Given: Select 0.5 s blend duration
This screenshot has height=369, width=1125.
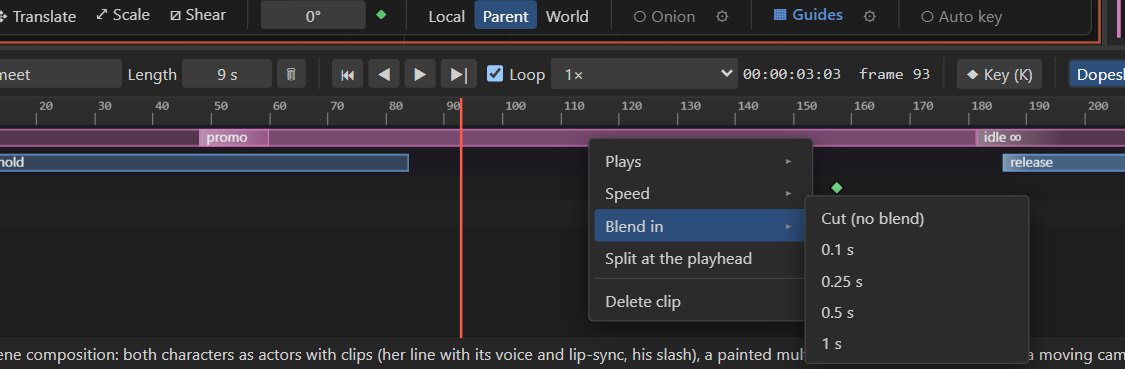Looking at the screenshot, I should pyautogui.click(x=917, y=312).
